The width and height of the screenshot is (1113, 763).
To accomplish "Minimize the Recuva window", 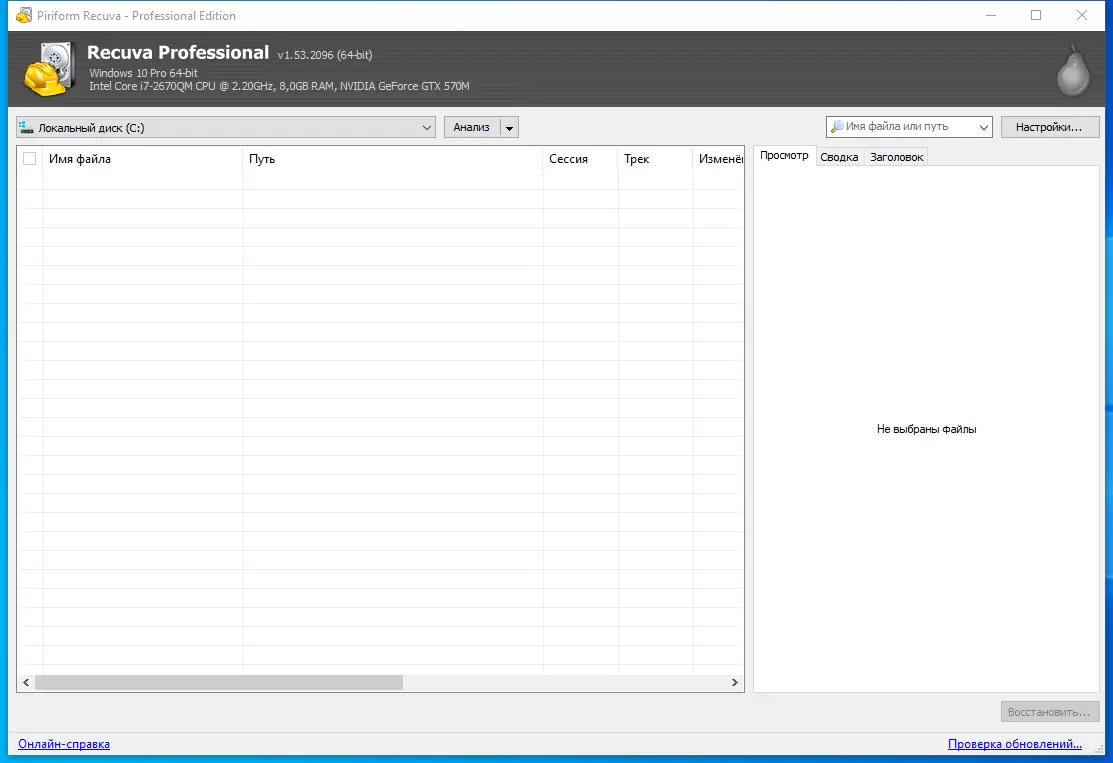I will (991, 15).
